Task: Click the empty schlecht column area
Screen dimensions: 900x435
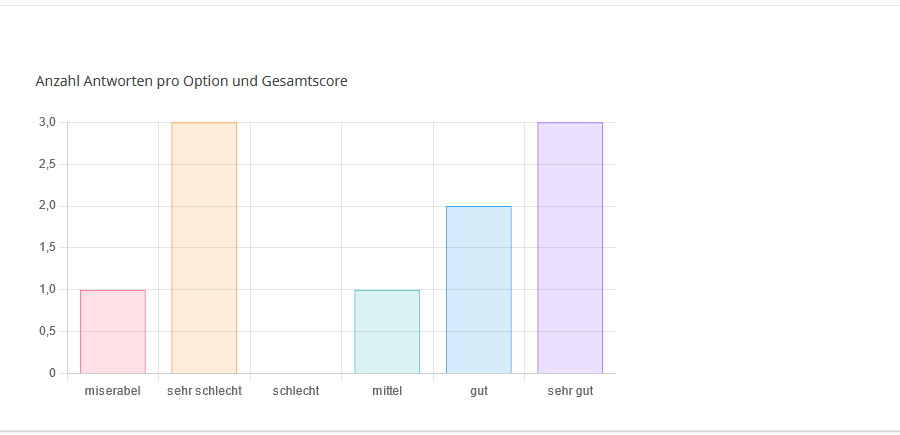Action: point(296,250)
